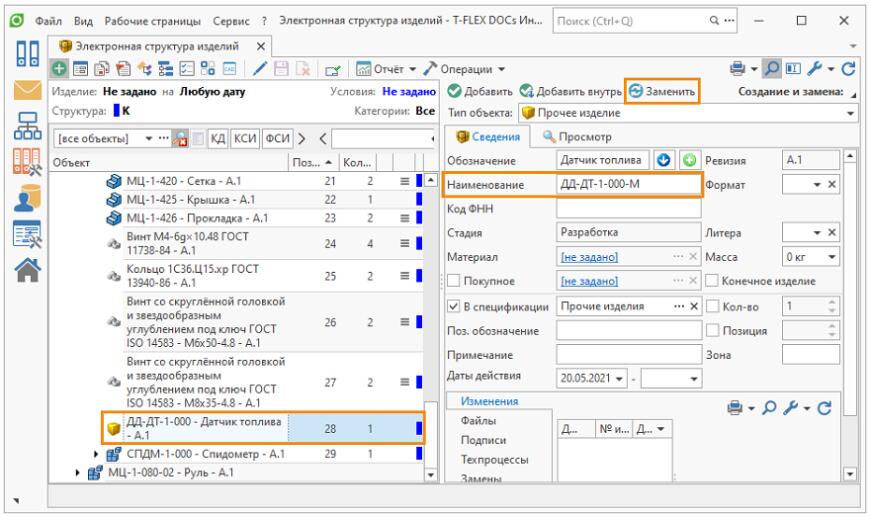This screenshot has width=870, height=517.
Task: Select Файлы in the side list
Action: [478, 421]
